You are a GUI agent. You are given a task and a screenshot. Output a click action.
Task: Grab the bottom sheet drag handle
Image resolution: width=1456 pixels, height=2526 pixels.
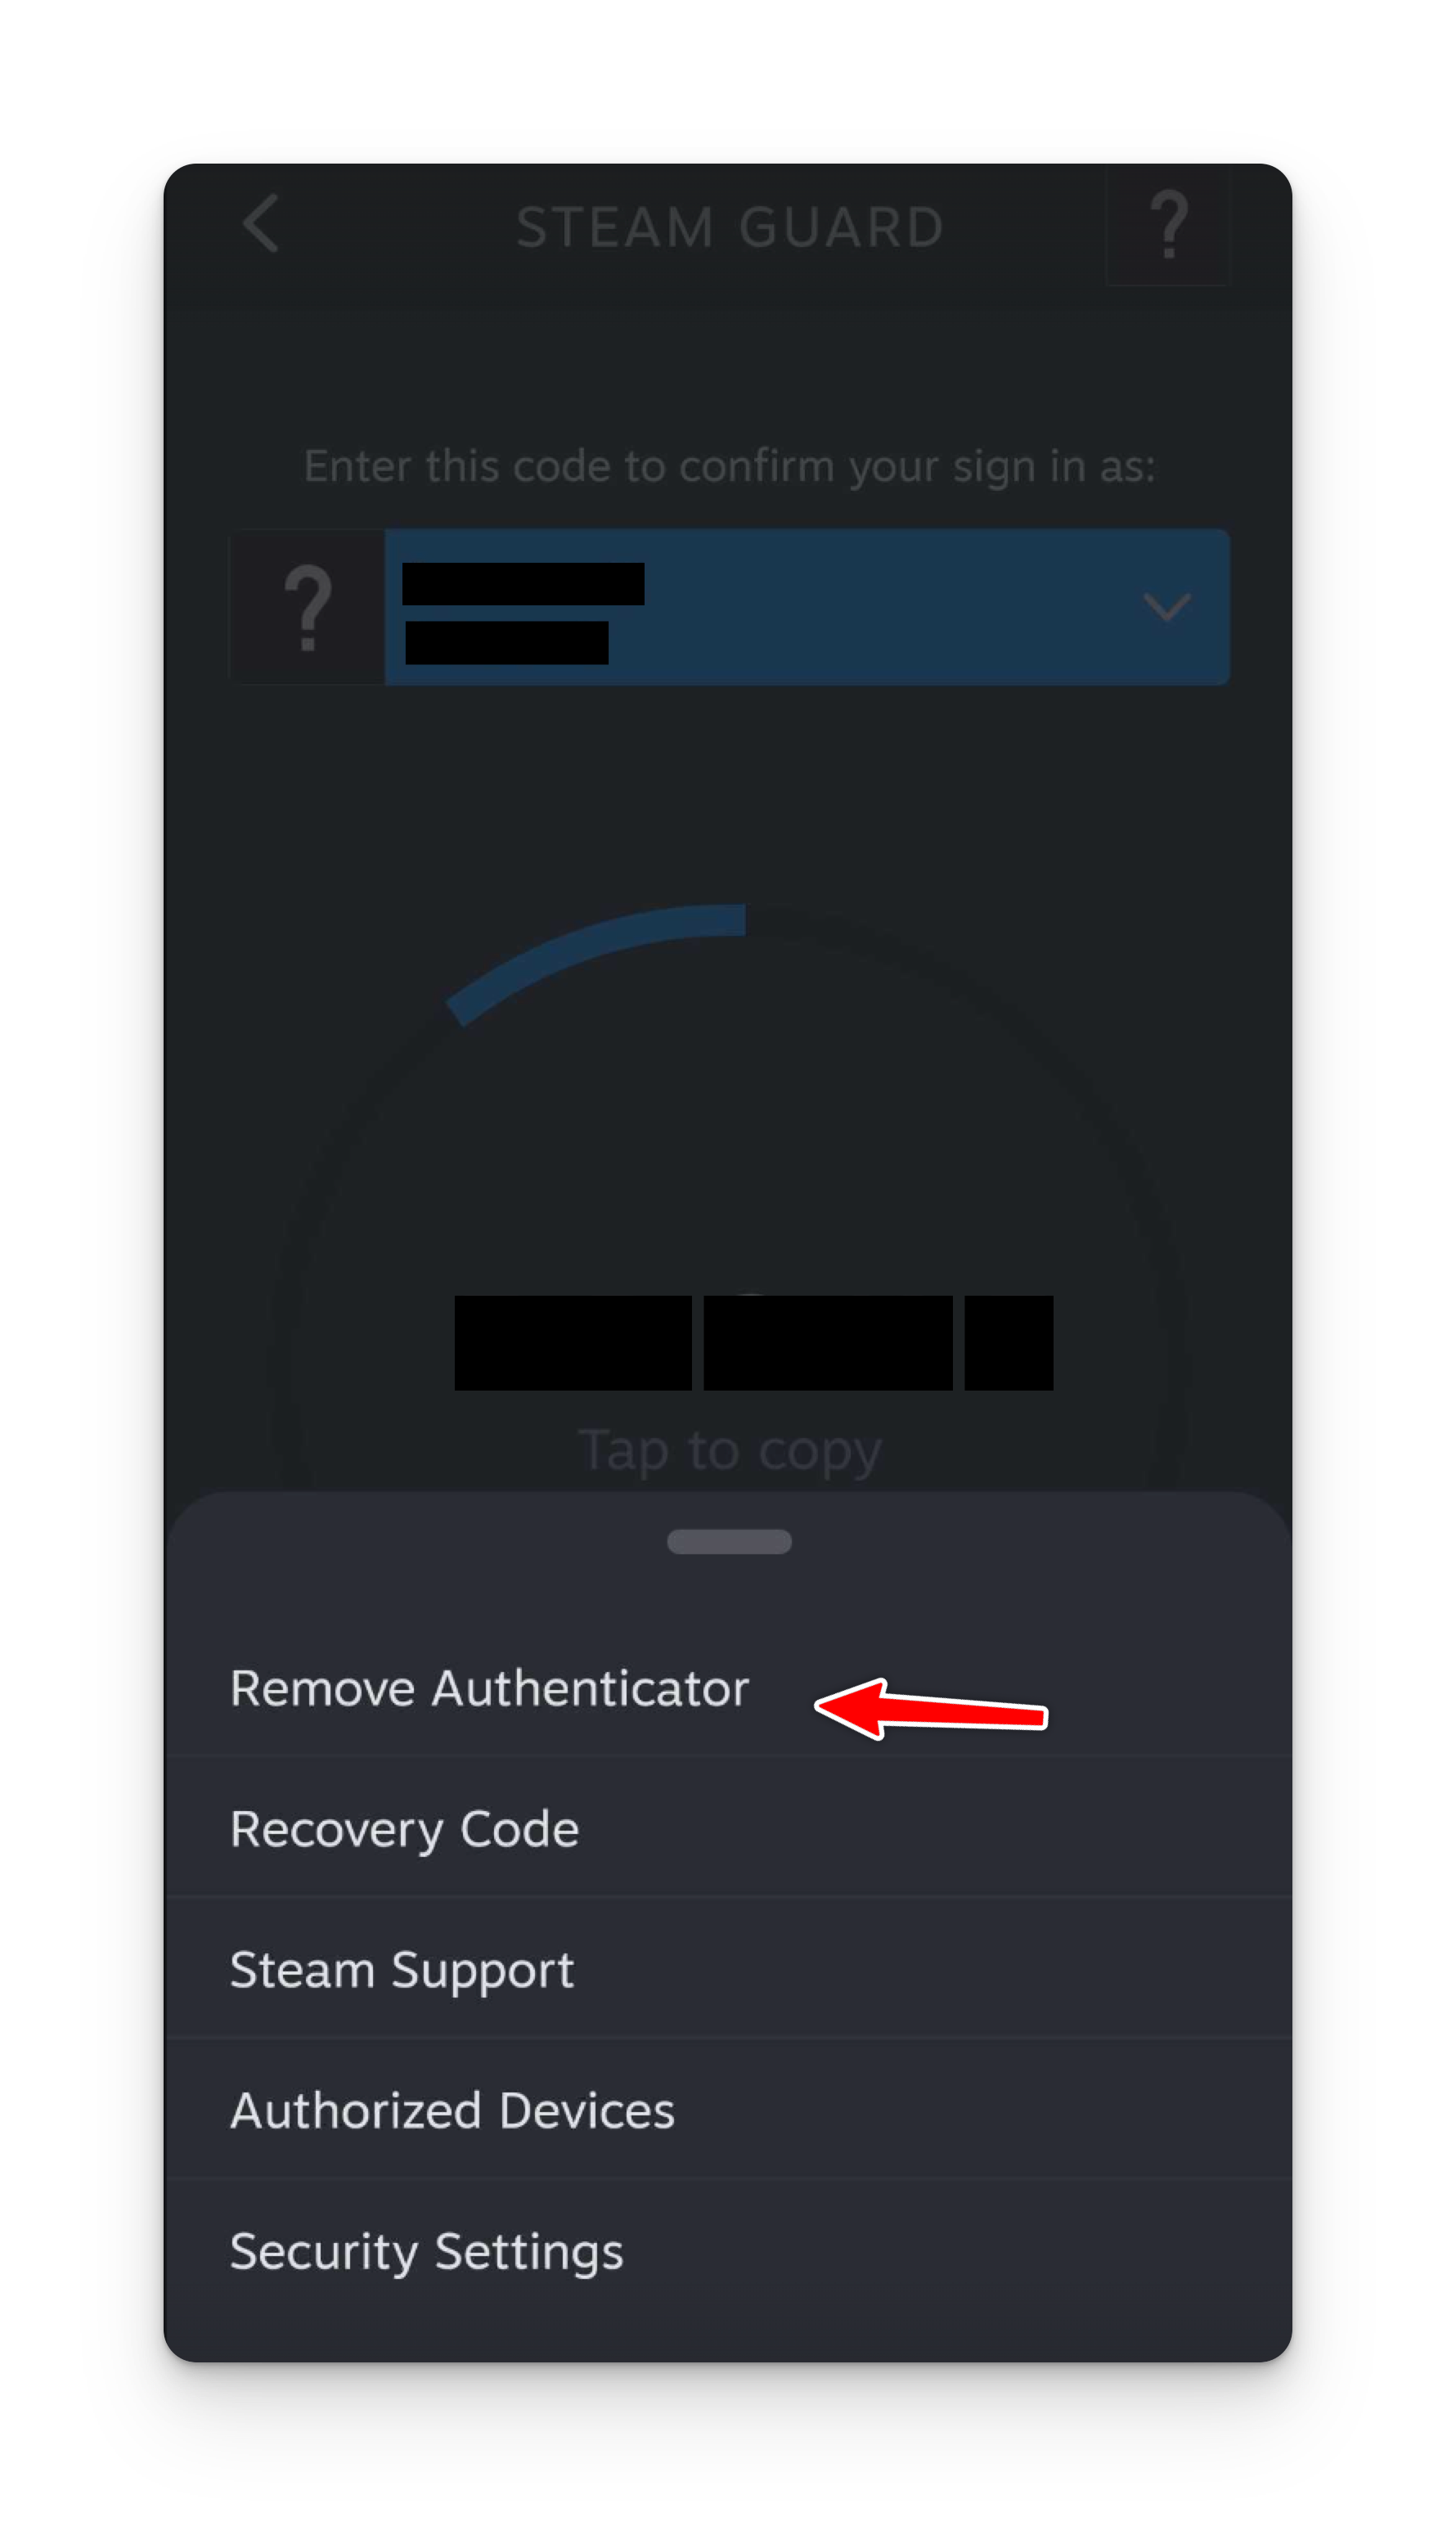(729, 1541)
